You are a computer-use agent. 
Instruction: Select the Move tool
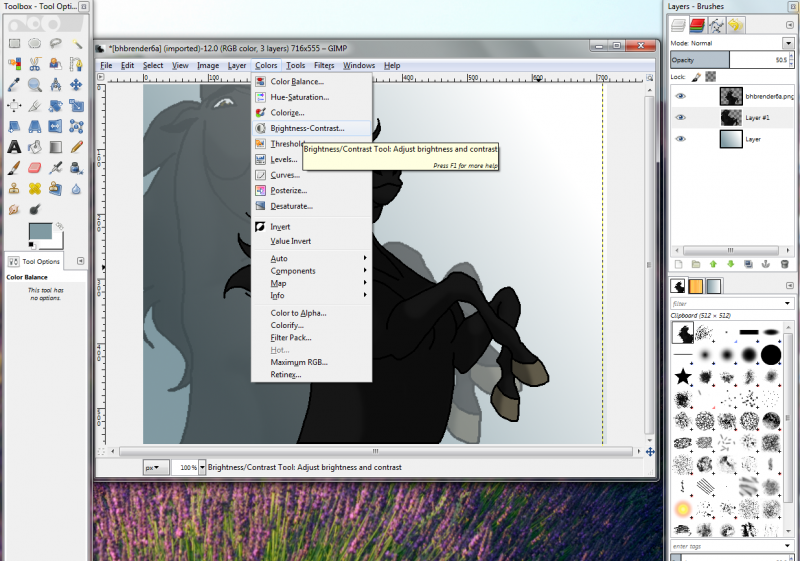77,85
